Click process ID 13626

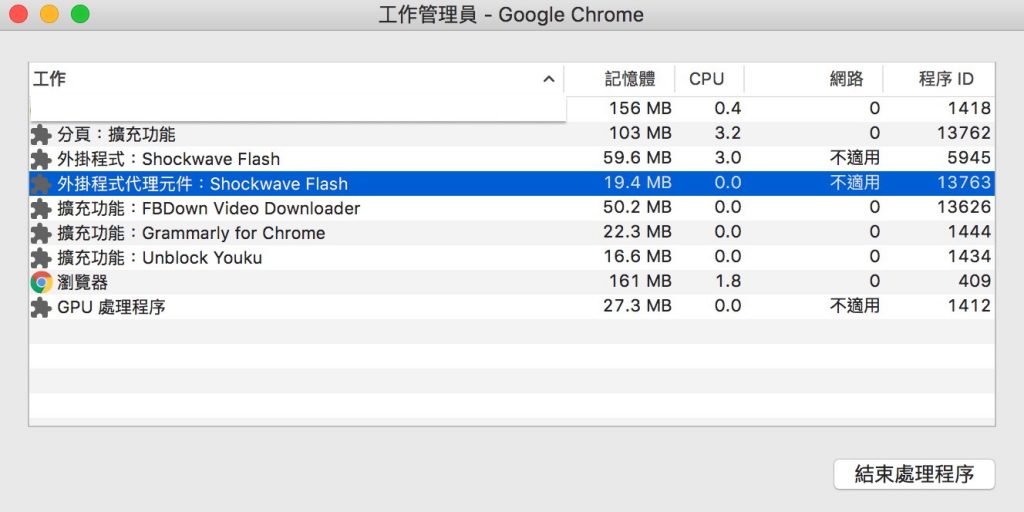pos(965,208)
